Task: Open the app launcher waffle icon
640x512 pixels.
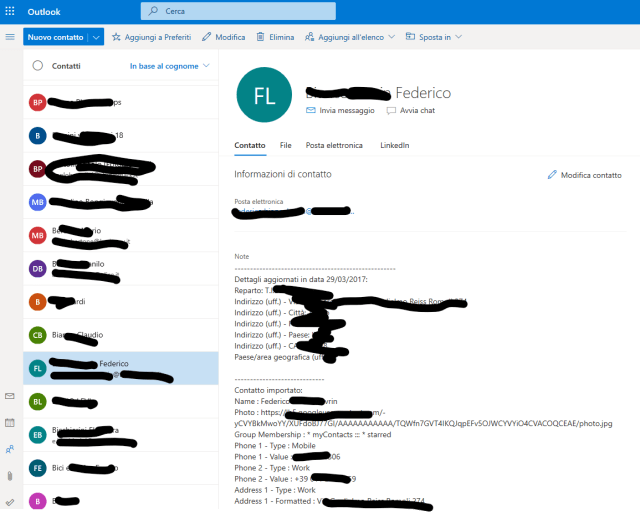Action: click(x=10, y=10)
